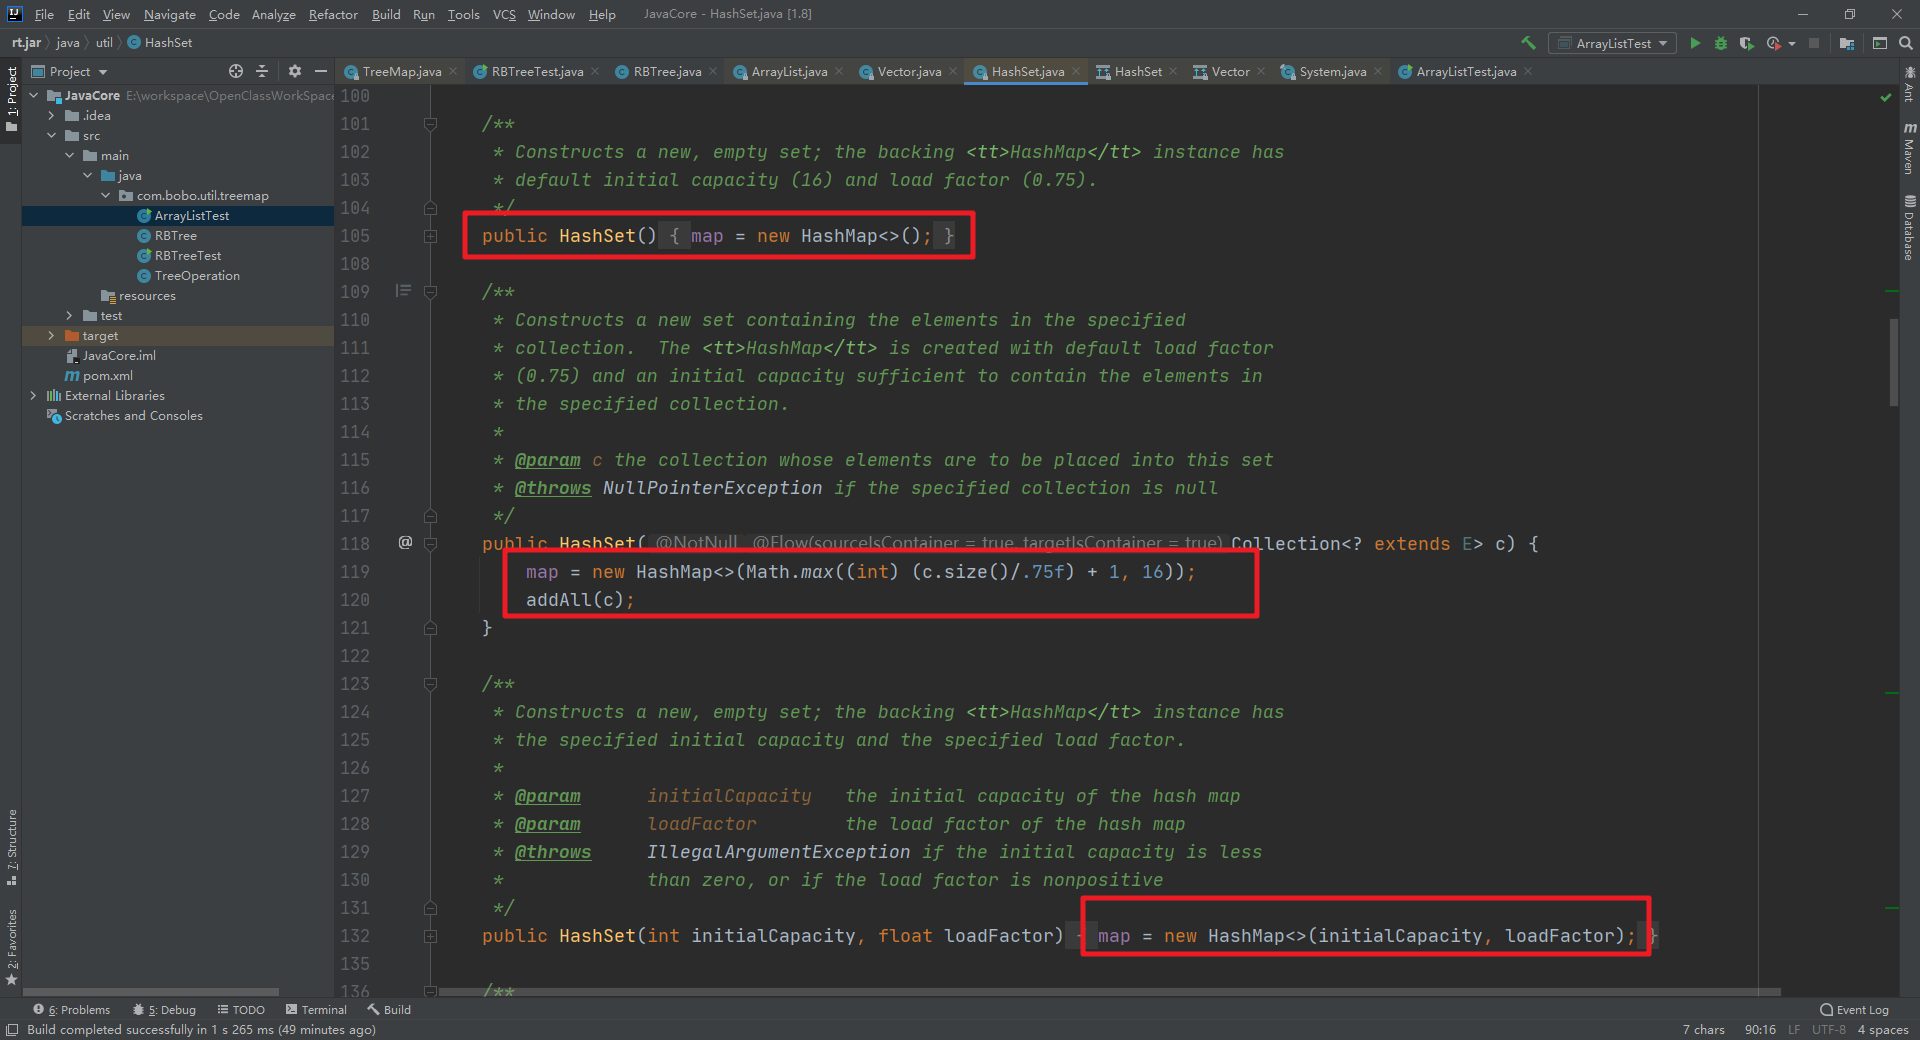Open the Navigate menu

click(x=169, y=14)
